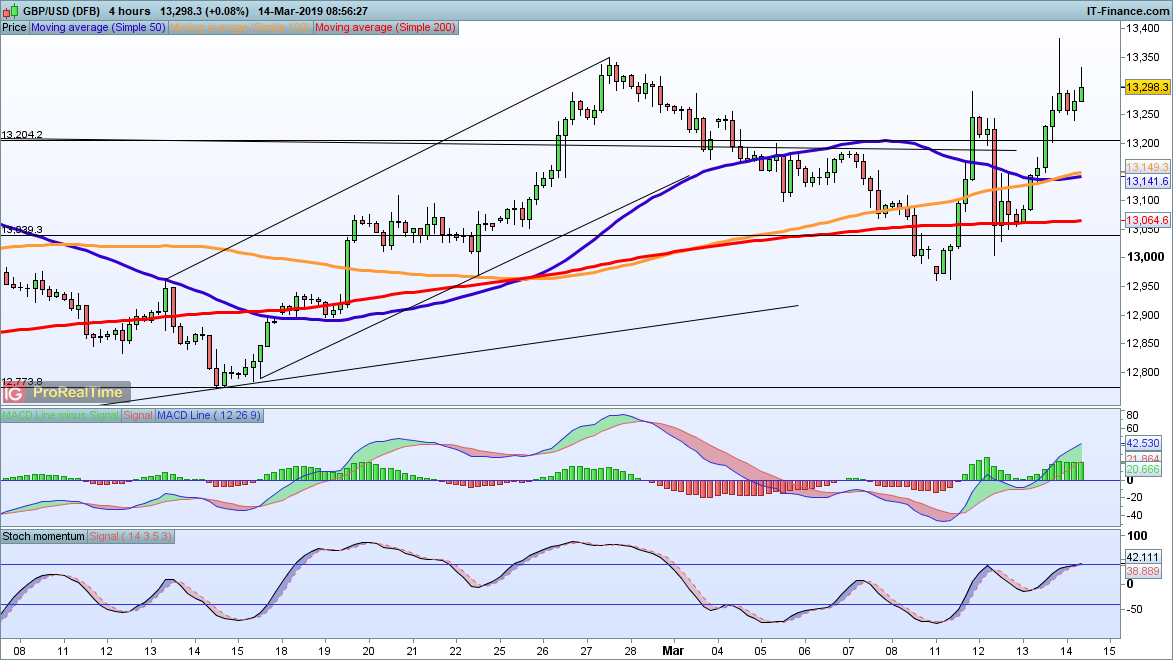
Task: Click the 12,800 price axis label
Action: [x=1145, y=372]
